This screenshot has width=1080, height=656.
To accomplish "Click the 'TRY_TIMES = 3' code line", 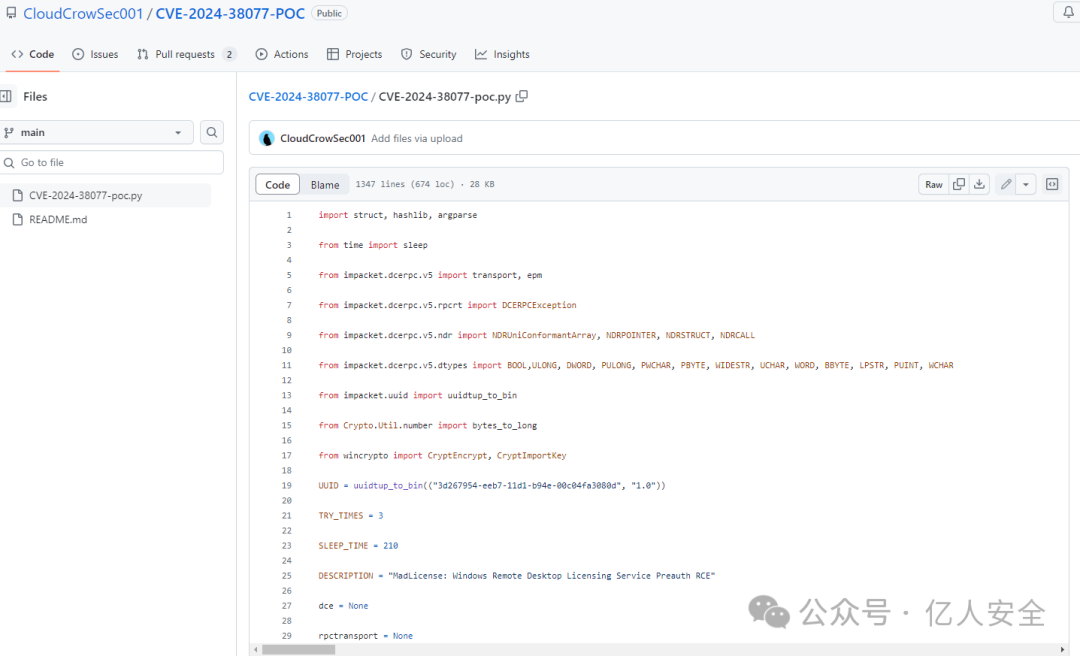I will pos(351,515).
